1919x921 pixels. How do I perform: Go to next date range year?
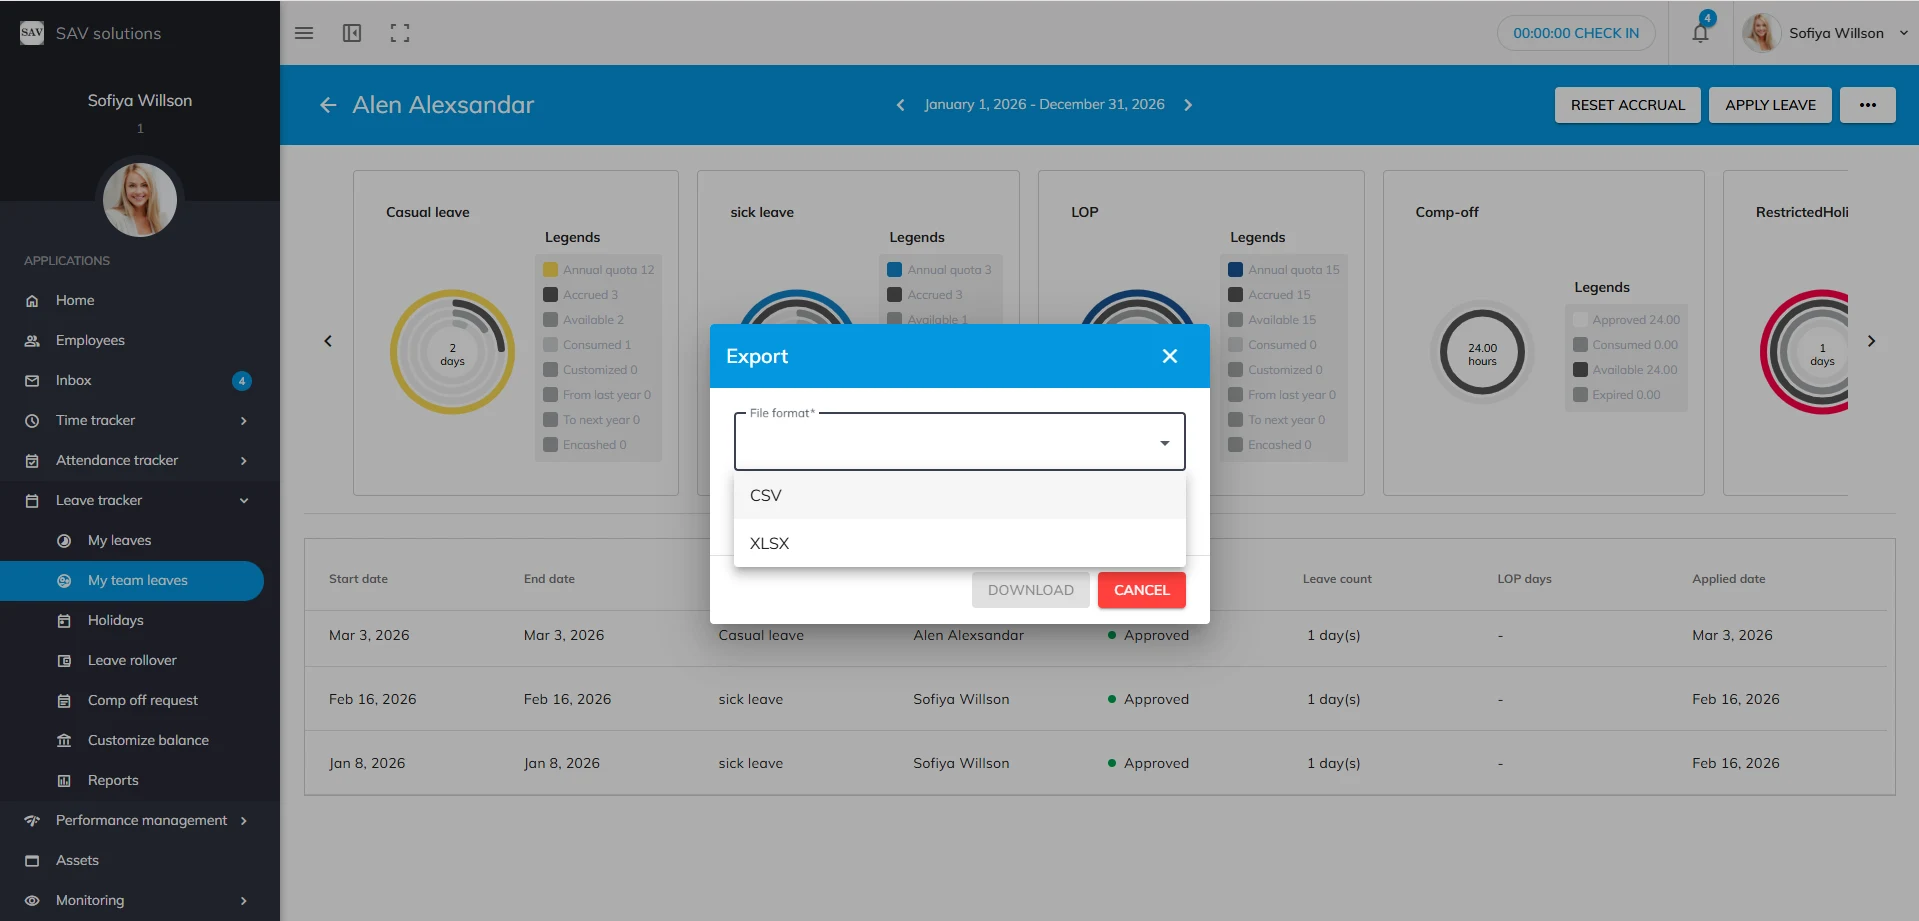tap(1188, 105)
